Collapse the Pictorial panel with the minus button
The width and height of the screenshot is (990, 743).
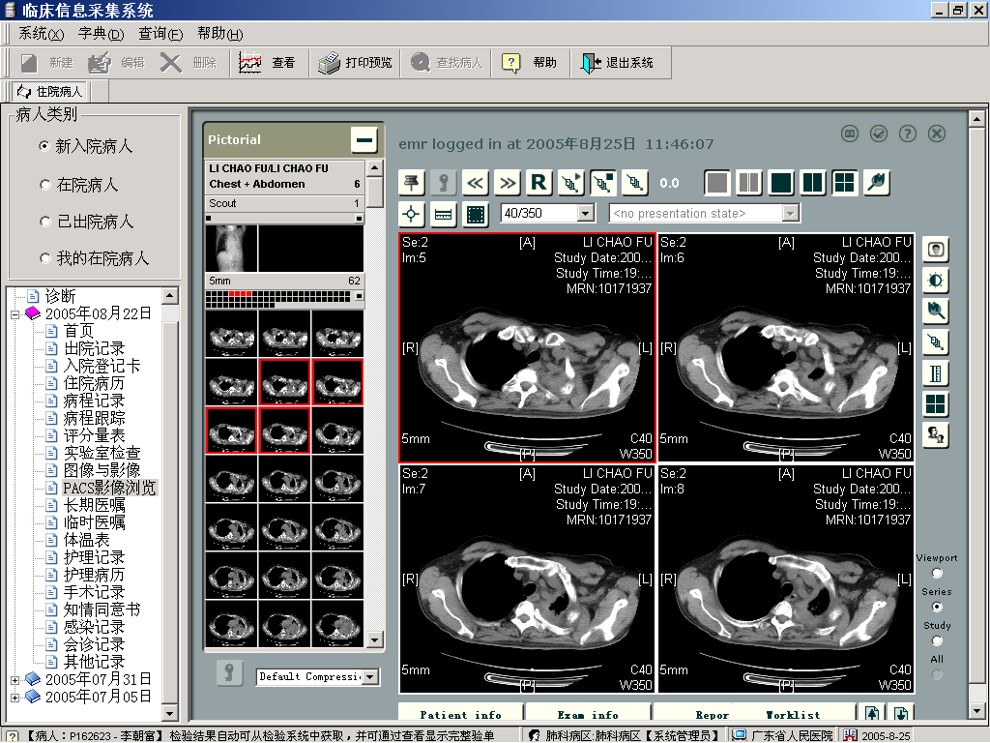pyautogui.click(x=364, y=140)
